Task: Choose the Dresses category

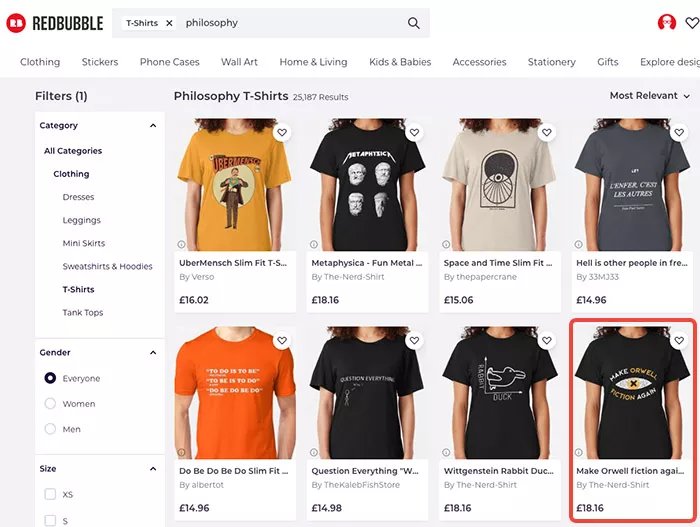Action: pyautogui.click(x=79, y=197)
